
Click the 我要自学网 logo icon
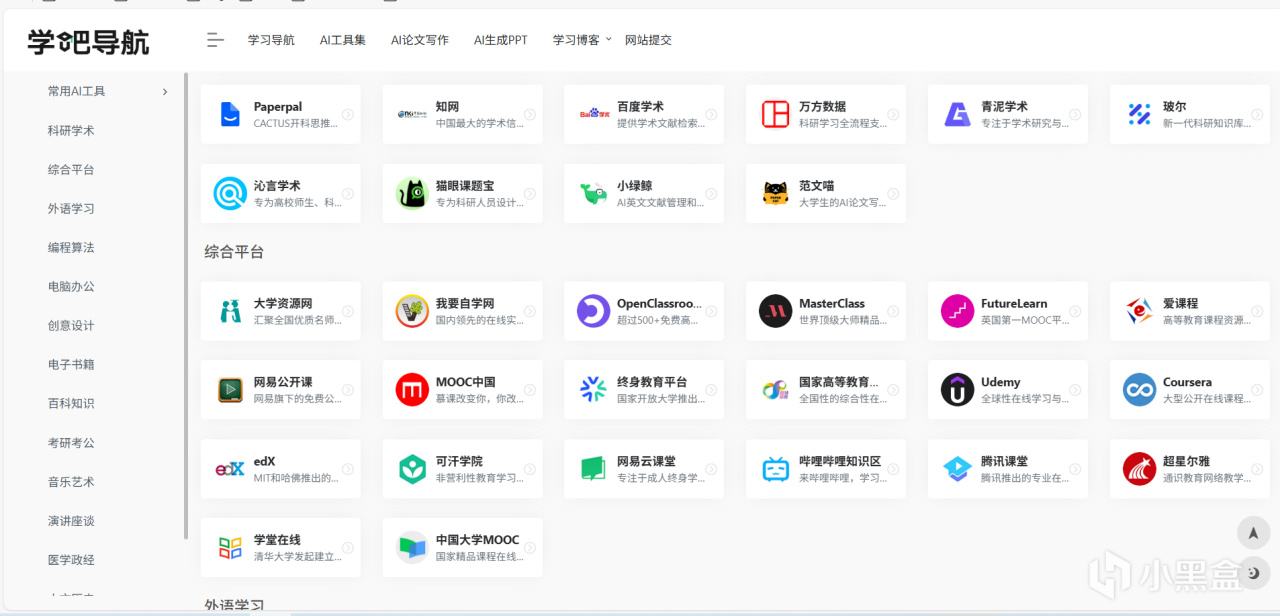(412, 311)
